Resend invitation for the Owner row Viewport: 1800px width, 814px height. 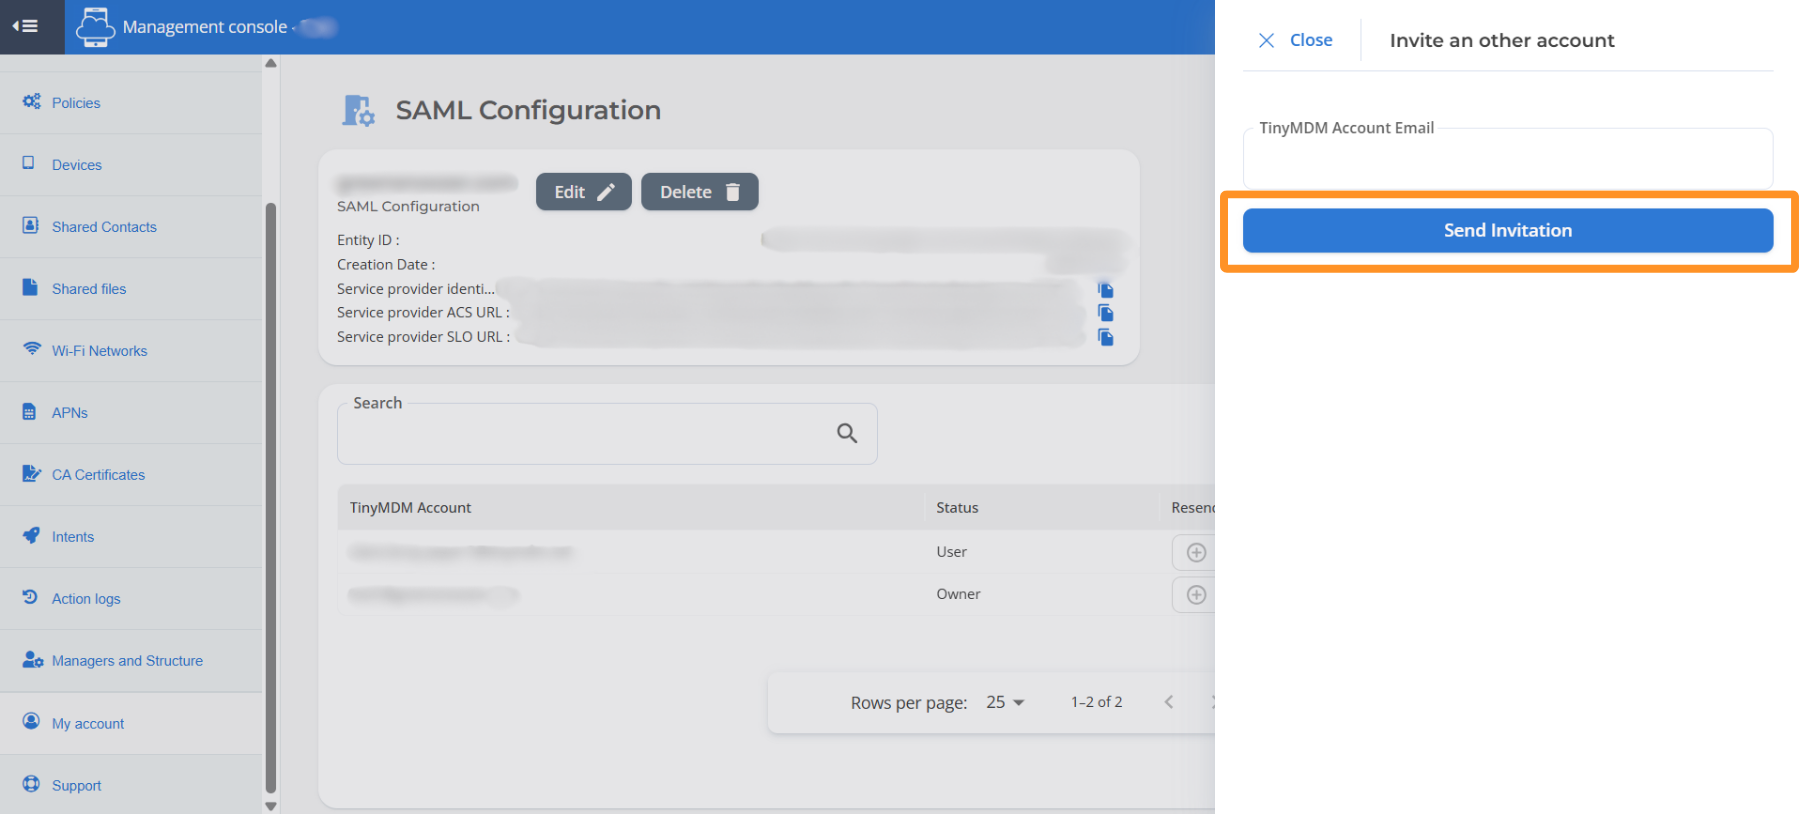(x=1195, y=595)
